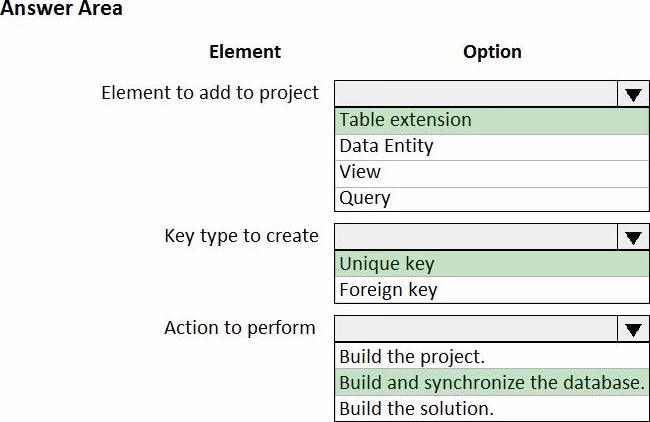Click the 'Action to perform' label

(x=240, y=328)
